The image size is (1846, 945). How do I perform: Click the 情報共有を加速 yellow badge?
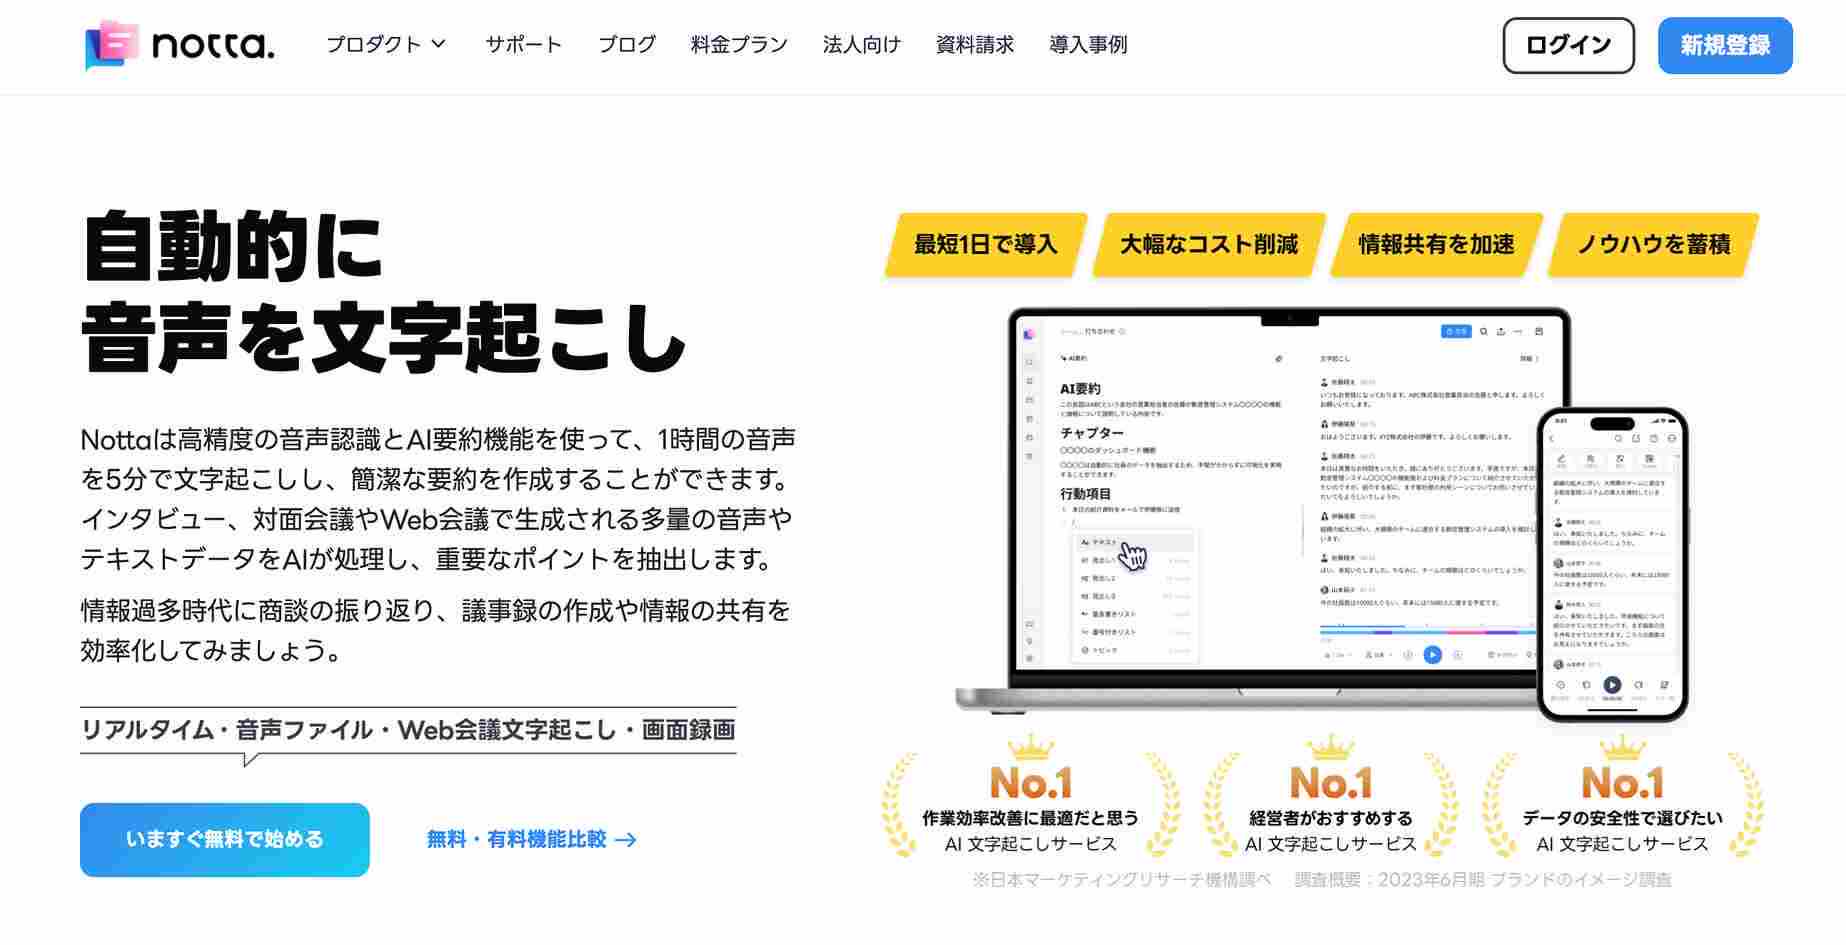coord(1436,244)
